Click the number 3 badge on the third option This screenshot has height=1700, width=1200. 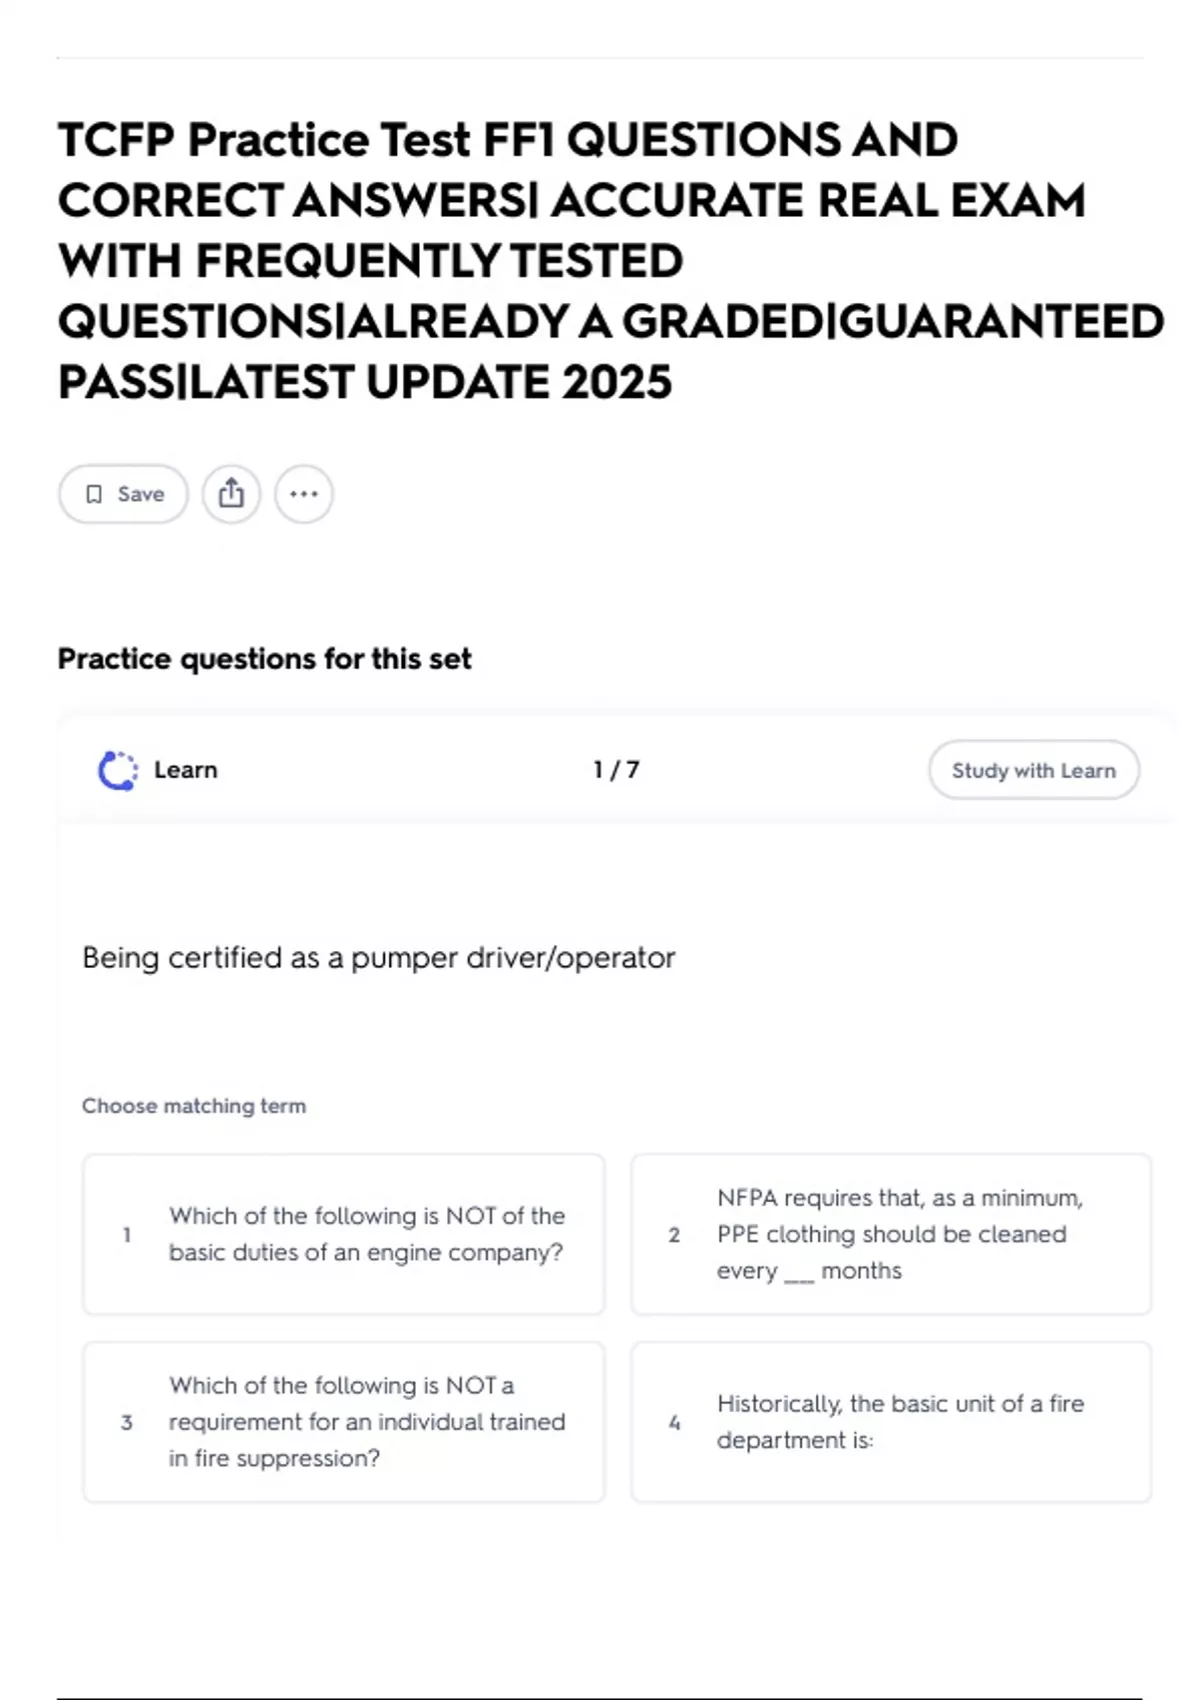click(x=127, y=1422)
